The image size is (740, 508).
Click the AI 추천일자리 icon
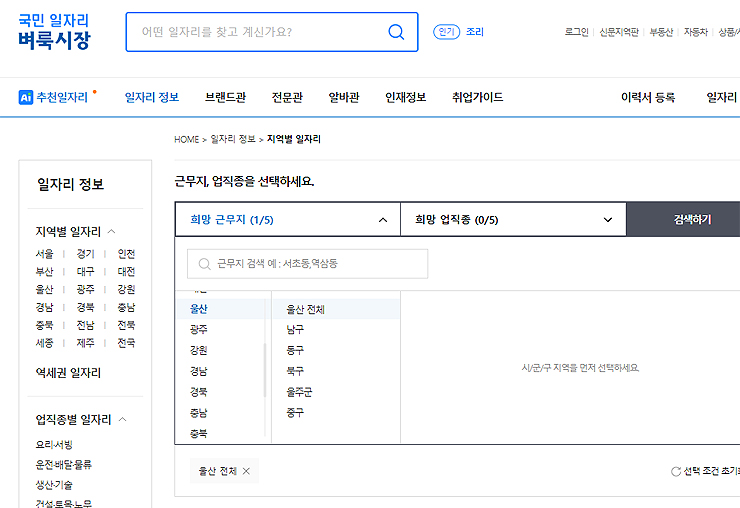click(25, 97)
